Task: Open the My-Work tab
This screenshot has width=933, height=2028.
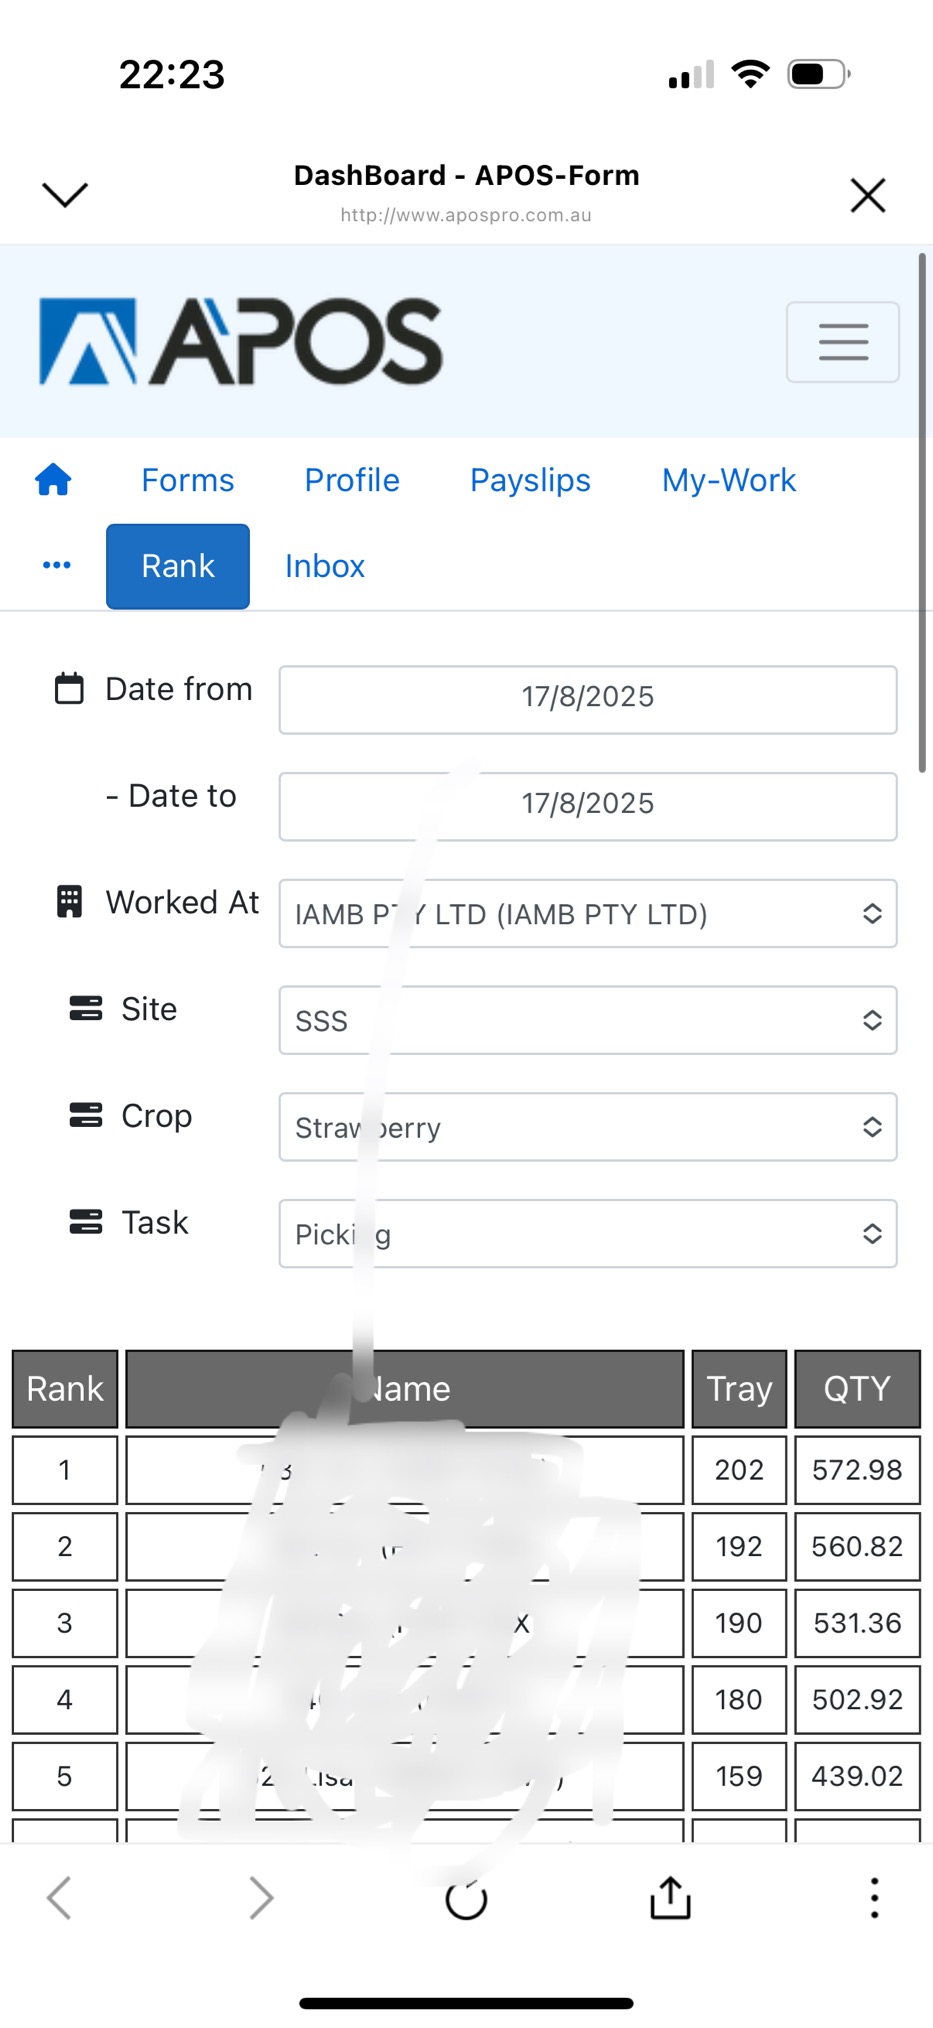Action: pos(728,480)
